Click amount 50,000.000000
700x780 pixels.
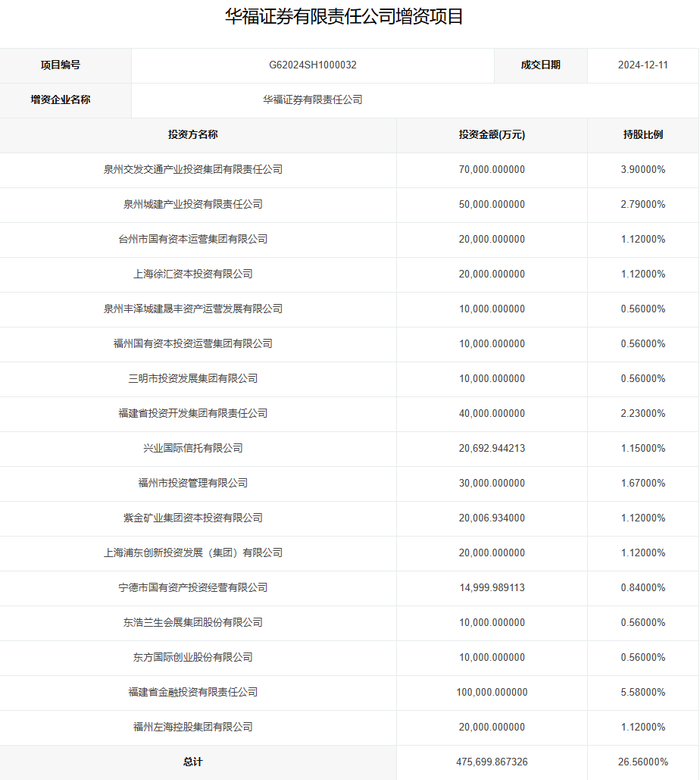pyautogui.click(x=492, y=204)
